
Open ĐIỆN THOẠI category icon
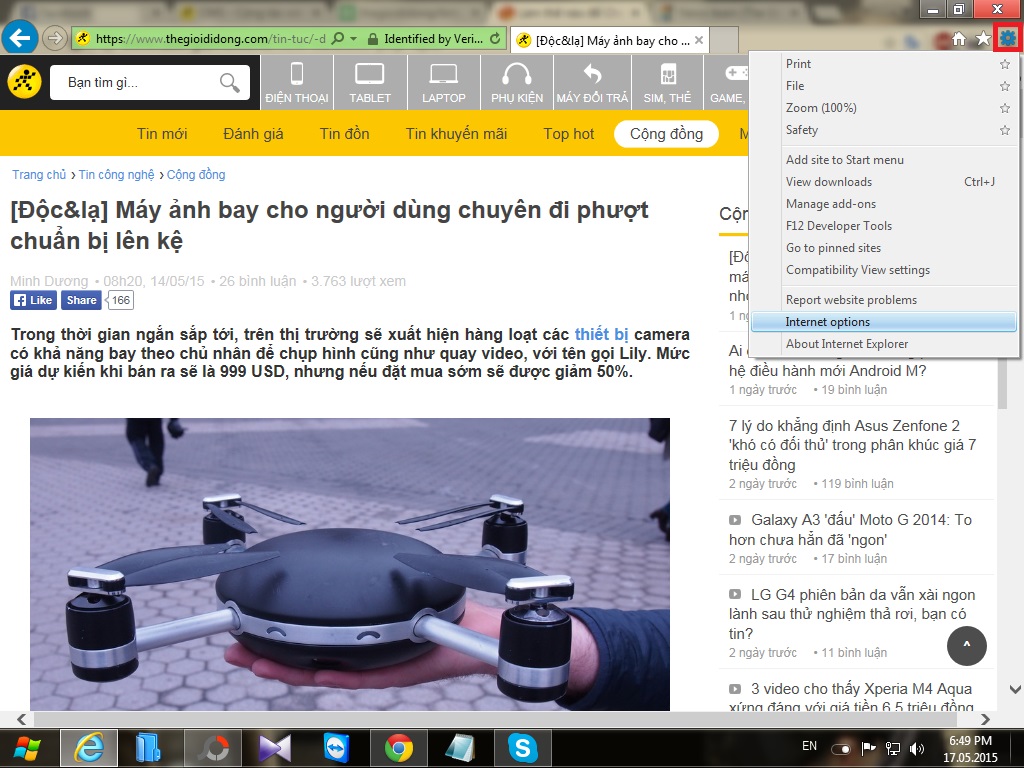pyautogui.click(x=296, y=82)
